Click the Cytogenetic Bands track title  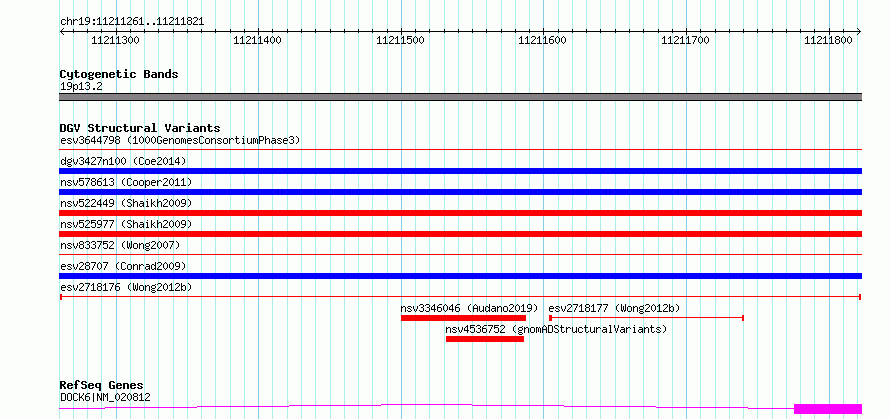119,74
